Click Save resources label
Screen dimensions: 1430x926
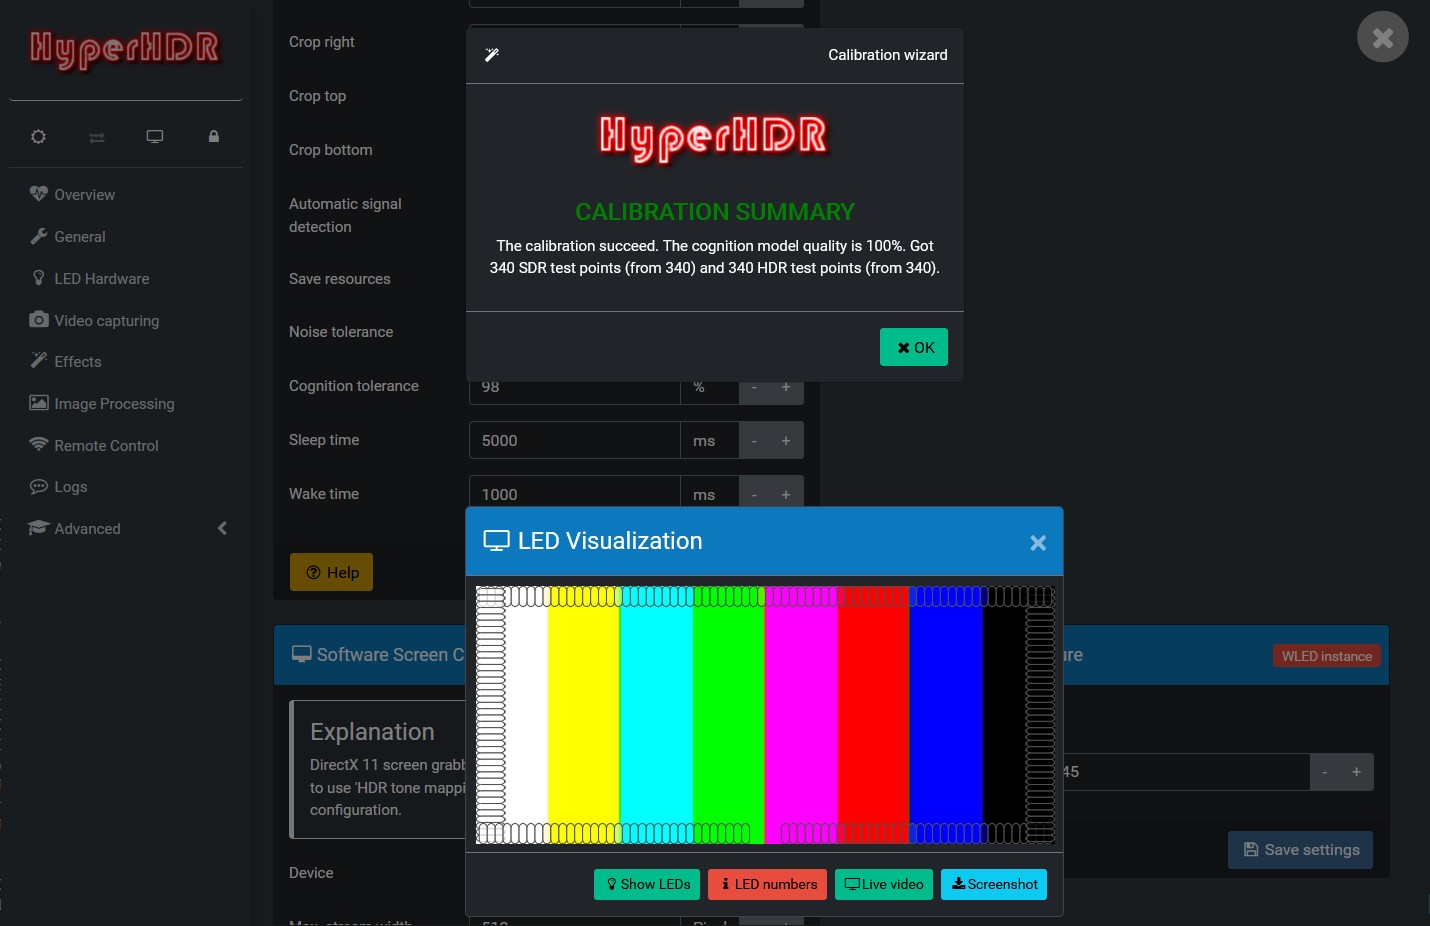[340, 279]
